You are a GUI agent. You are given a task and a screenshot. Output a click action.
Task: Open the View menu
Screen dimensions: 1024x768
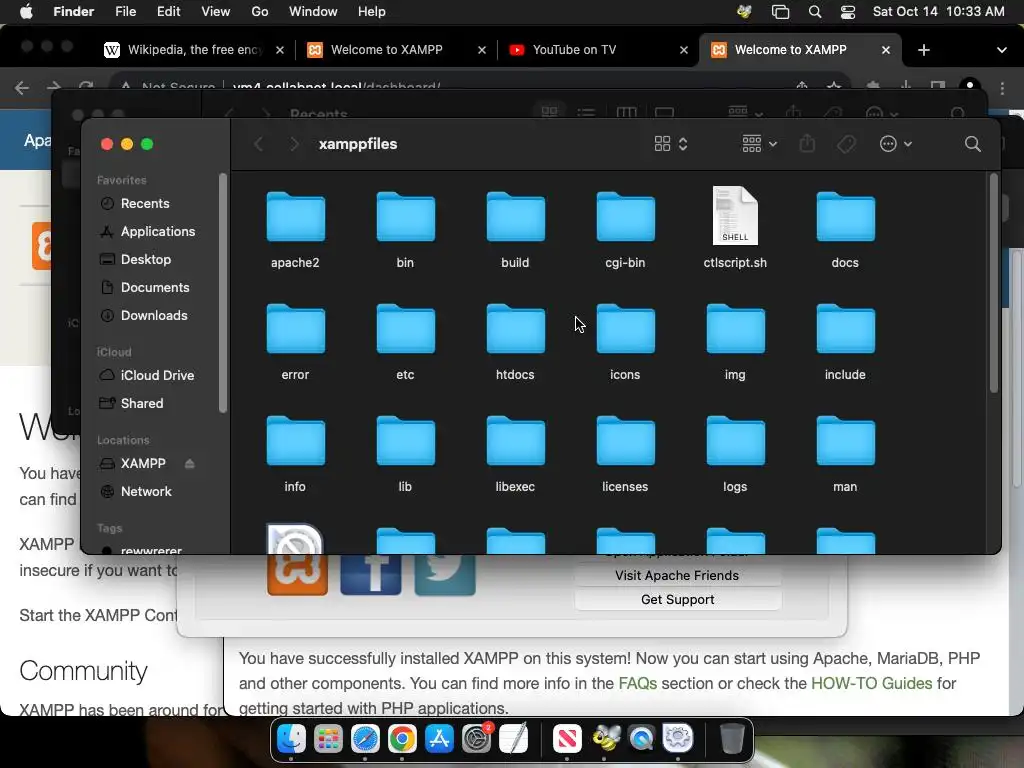coord(216,12)
